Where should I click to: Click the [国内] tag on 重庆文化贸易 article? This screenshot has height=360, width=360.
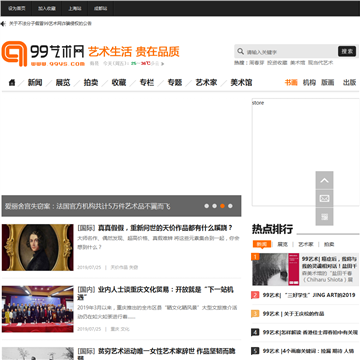[x=87, y=290]
